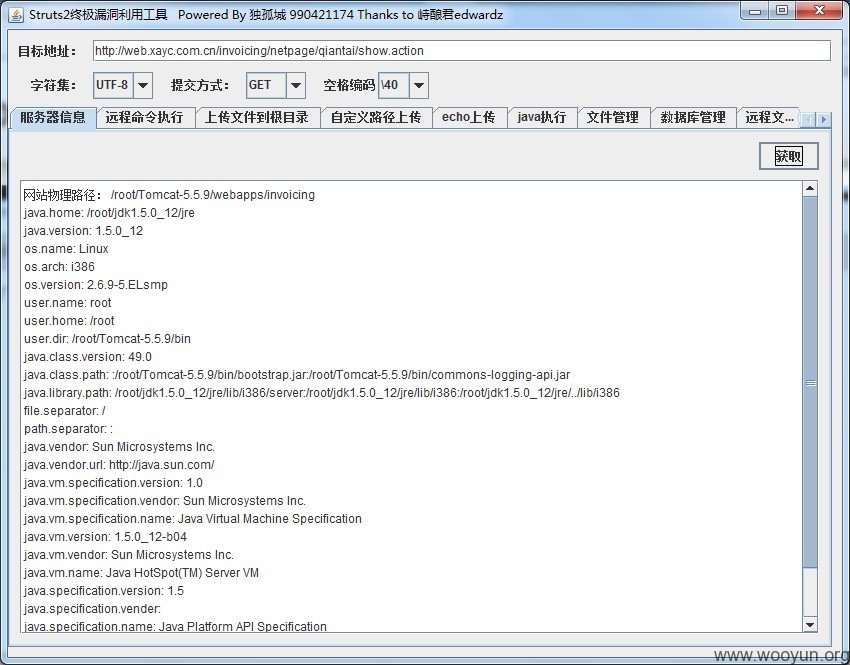The width and height of the screenshot is (850, 665).
Task: Open the 上传文件到根目录 tab
Action: 257,118
